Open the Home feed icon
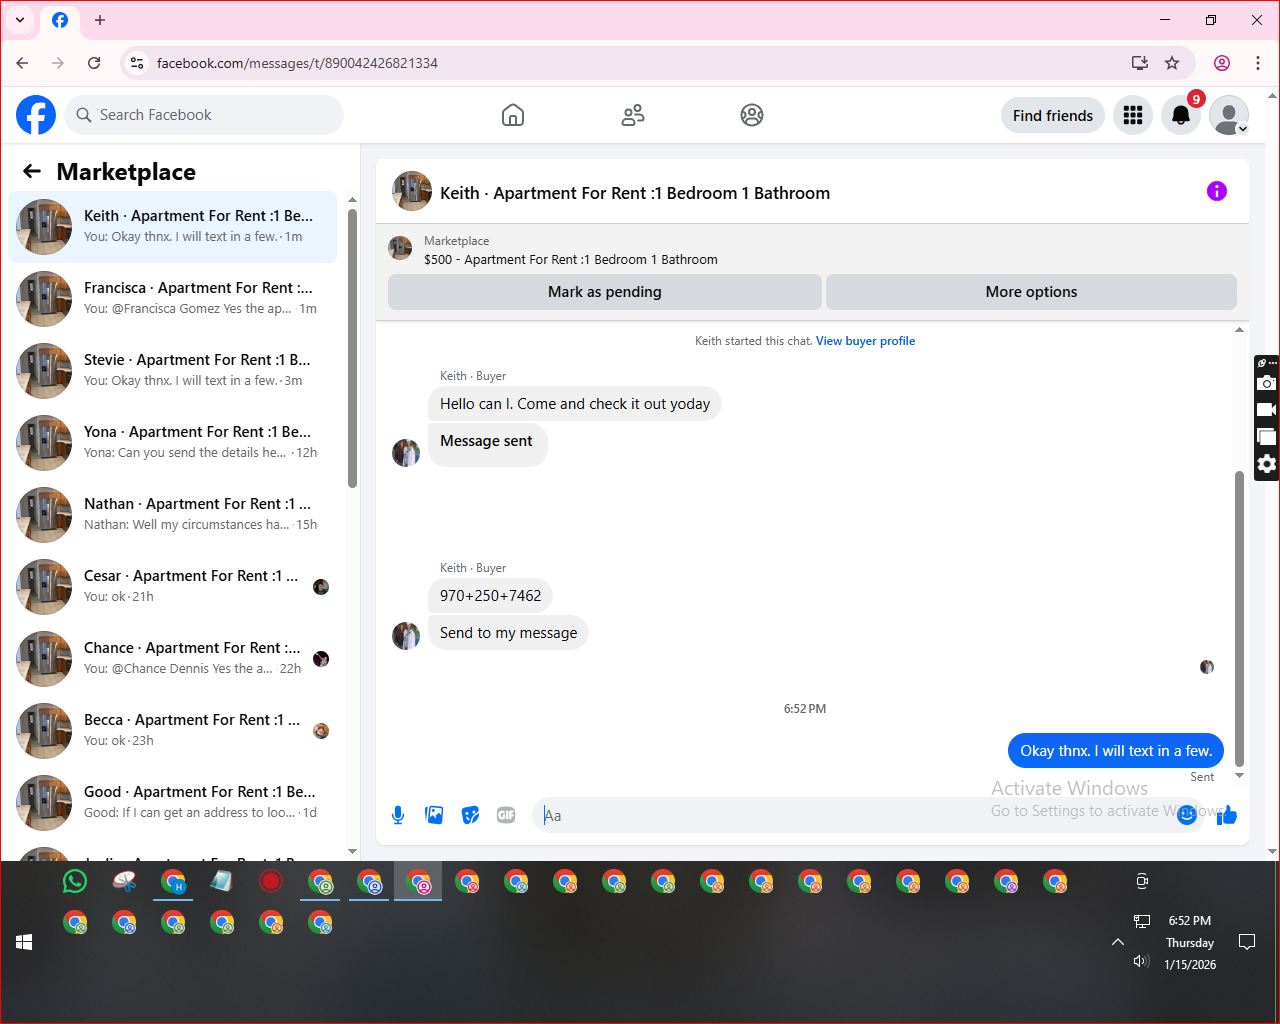The image size is (1280, 1024). pos(513,115)
